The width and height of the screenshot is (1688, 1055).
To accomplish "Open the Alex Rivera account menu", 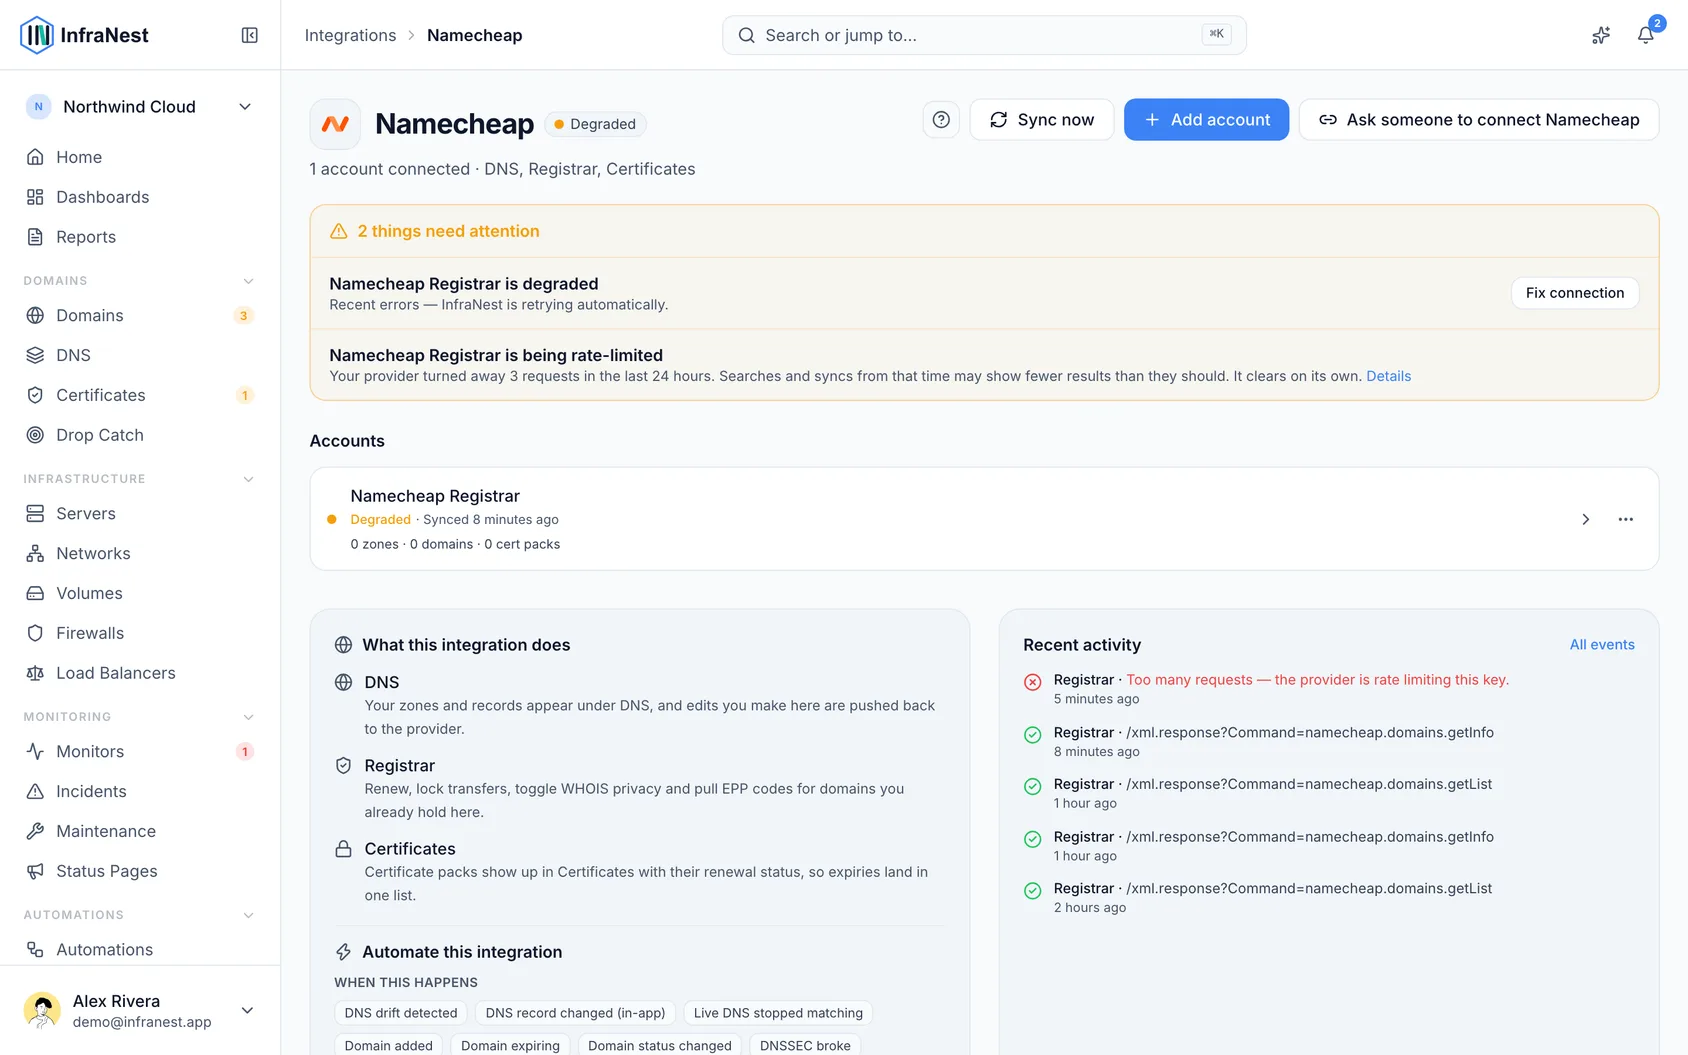I will click(x=140, y=1010).
